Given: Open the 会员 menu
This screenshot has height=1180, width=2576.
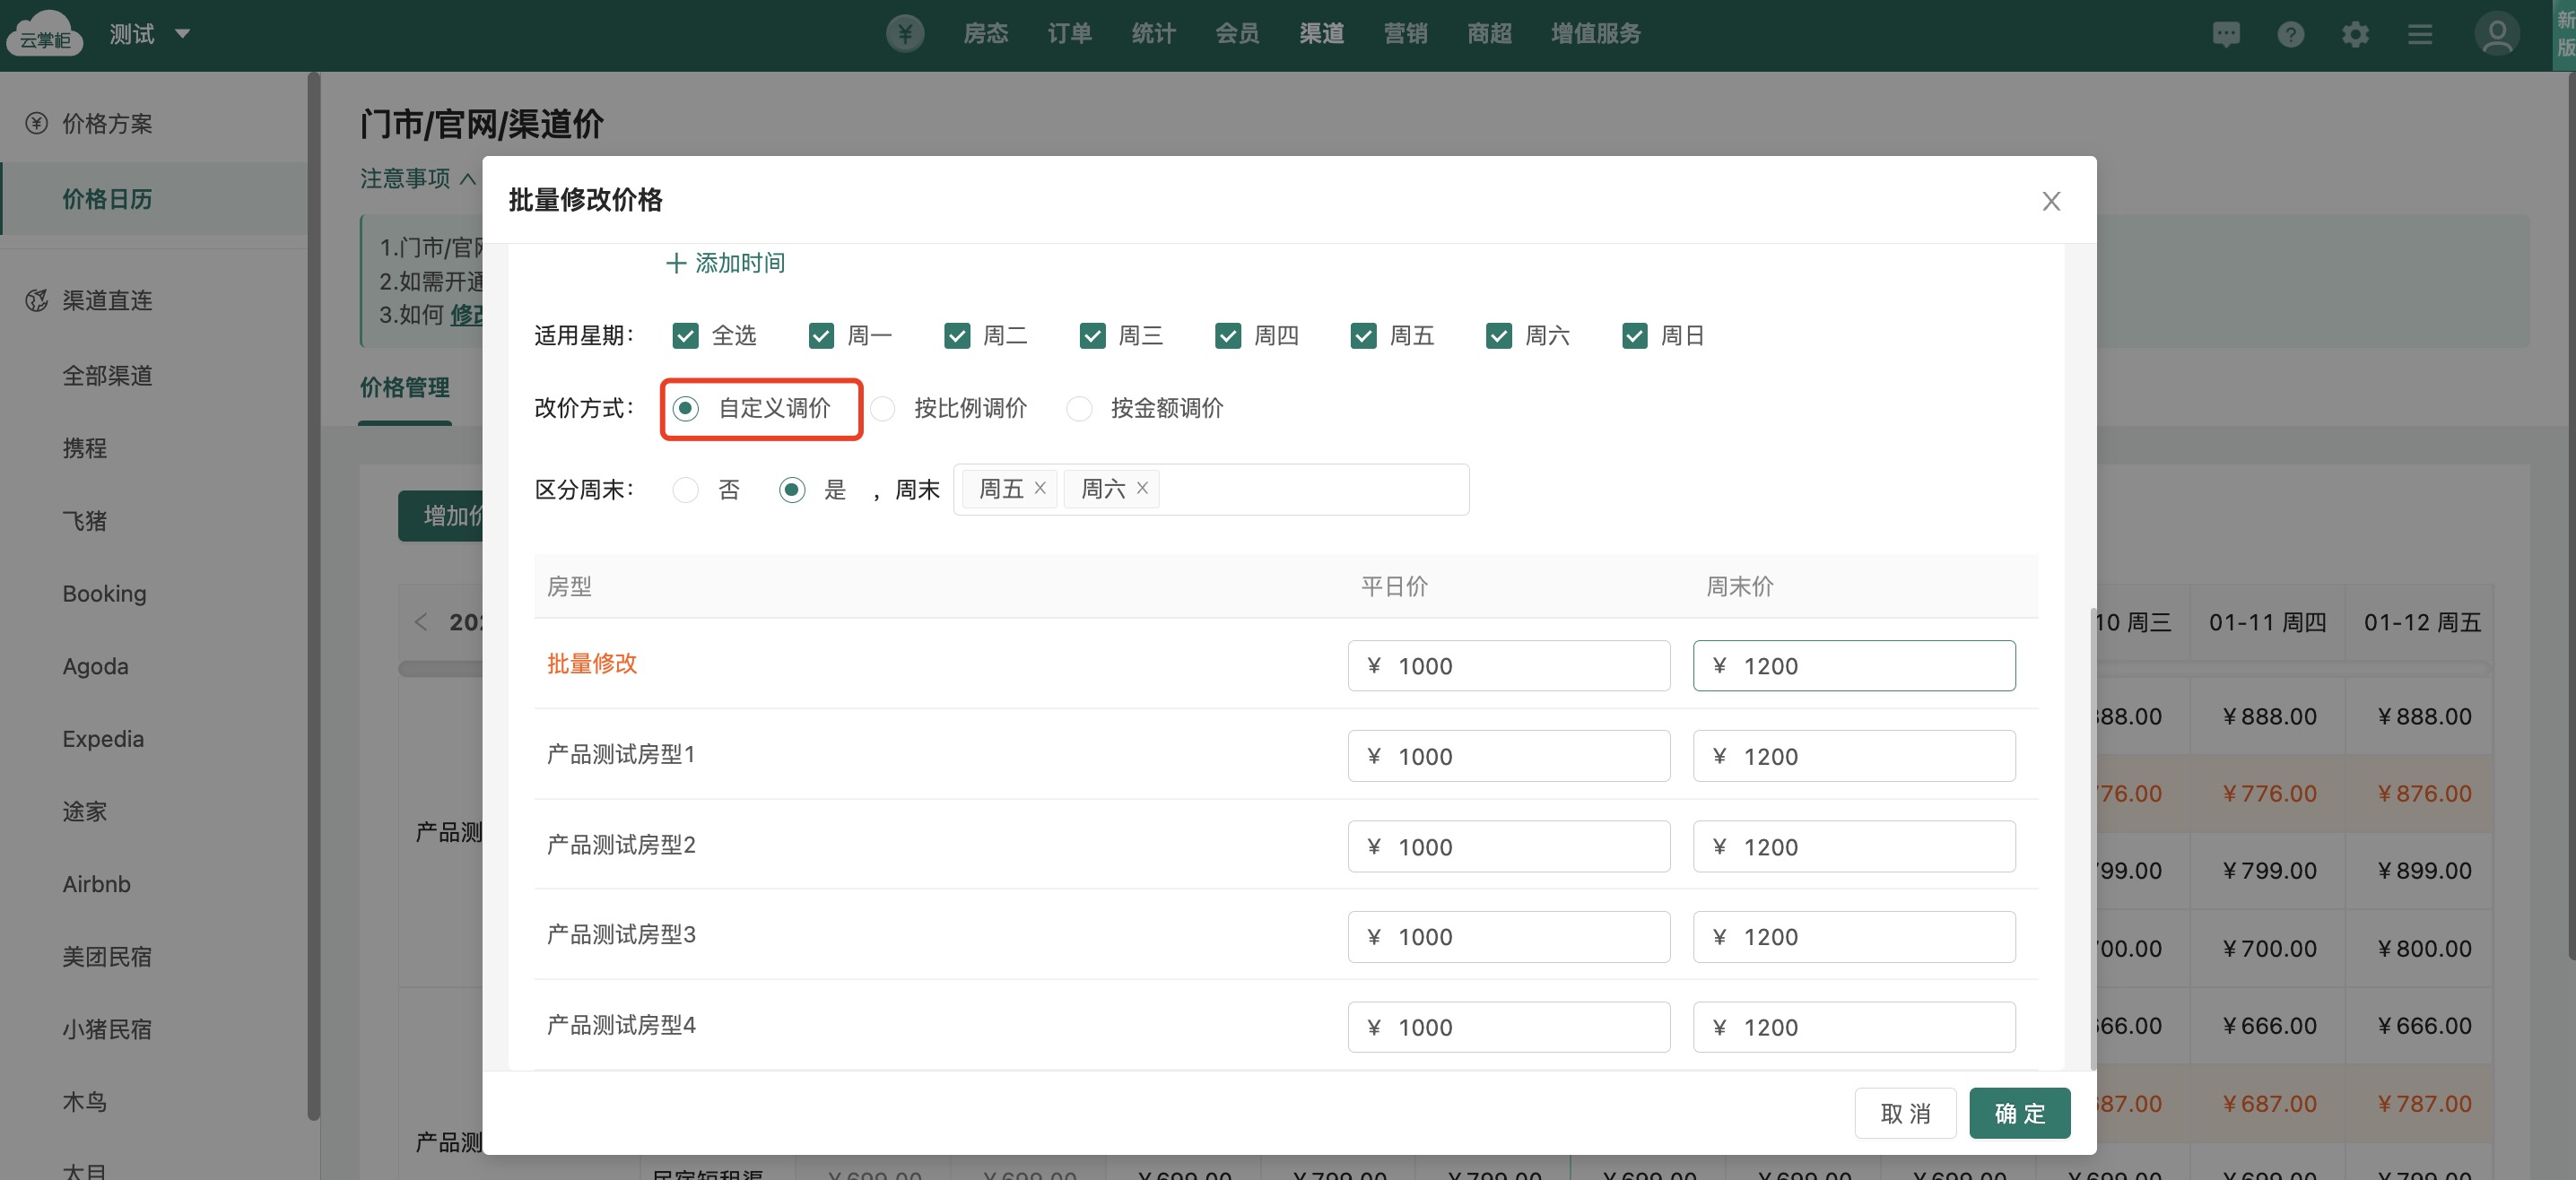Looking at the screenshot, I should [x=1237, y=34].
